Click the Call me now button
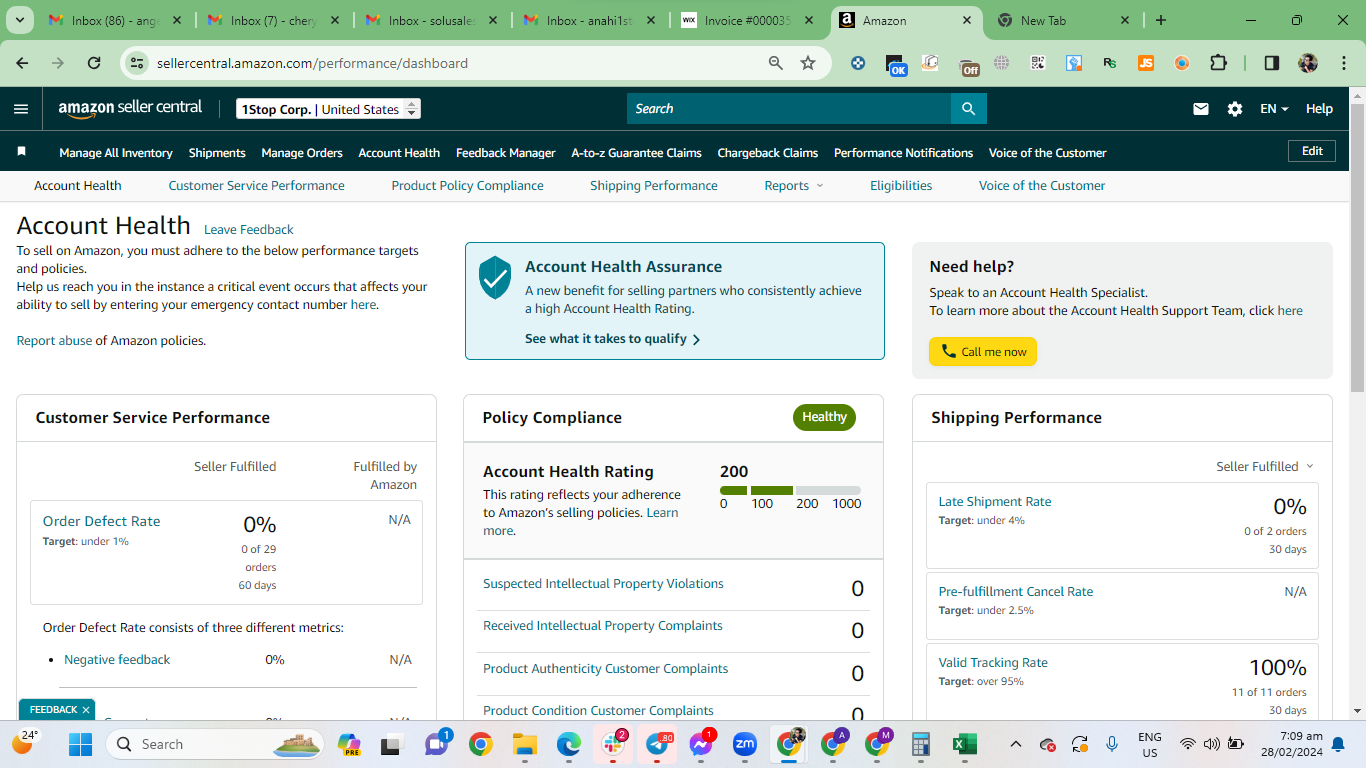This screenshot has width=1366, height=768. pos(983,351)
